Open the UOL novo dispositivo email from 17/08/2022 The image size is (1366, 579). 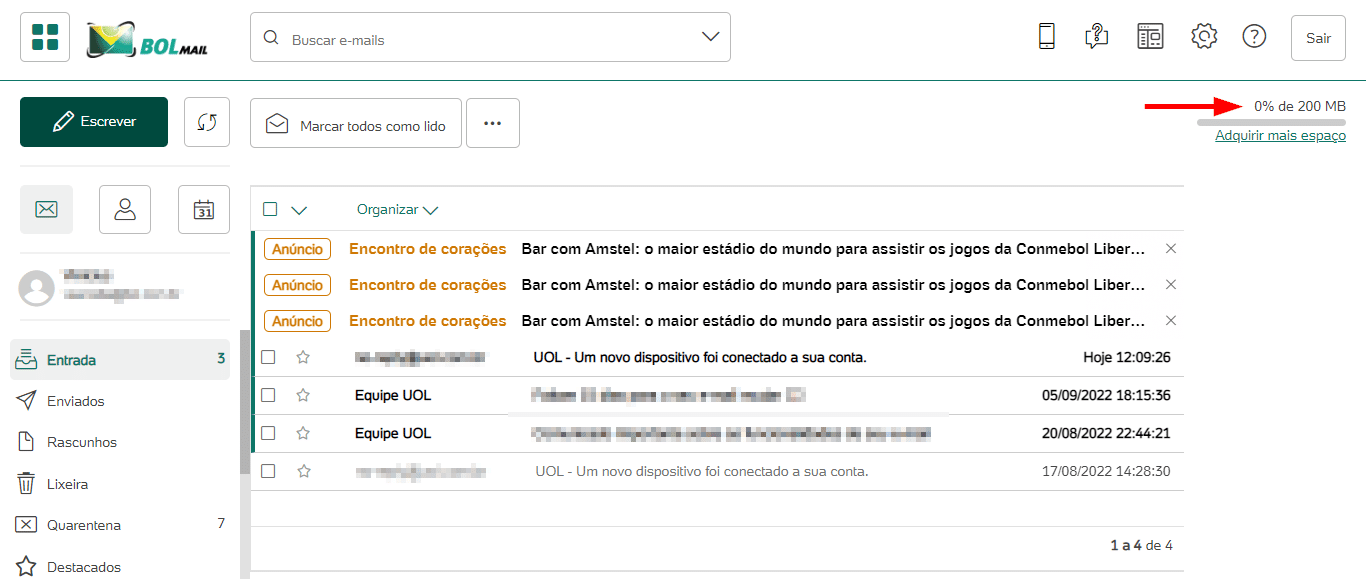click(717, 471)
